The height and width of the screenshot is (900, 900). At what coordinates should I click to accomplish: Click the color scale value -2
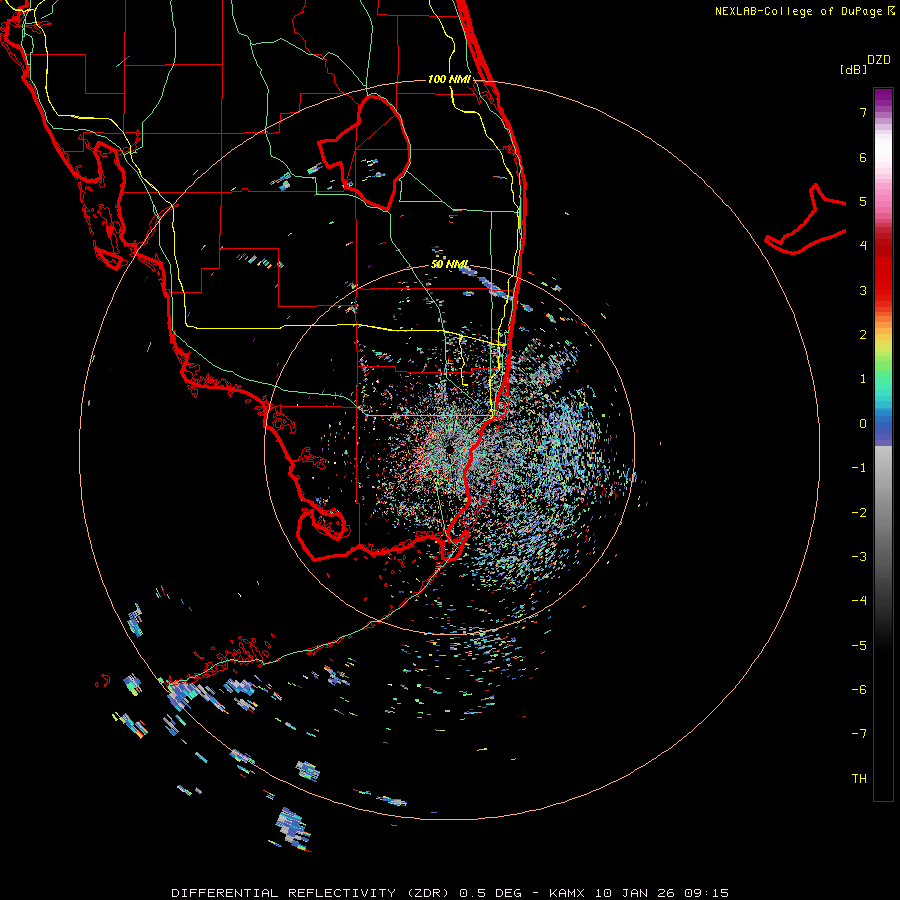859,513
